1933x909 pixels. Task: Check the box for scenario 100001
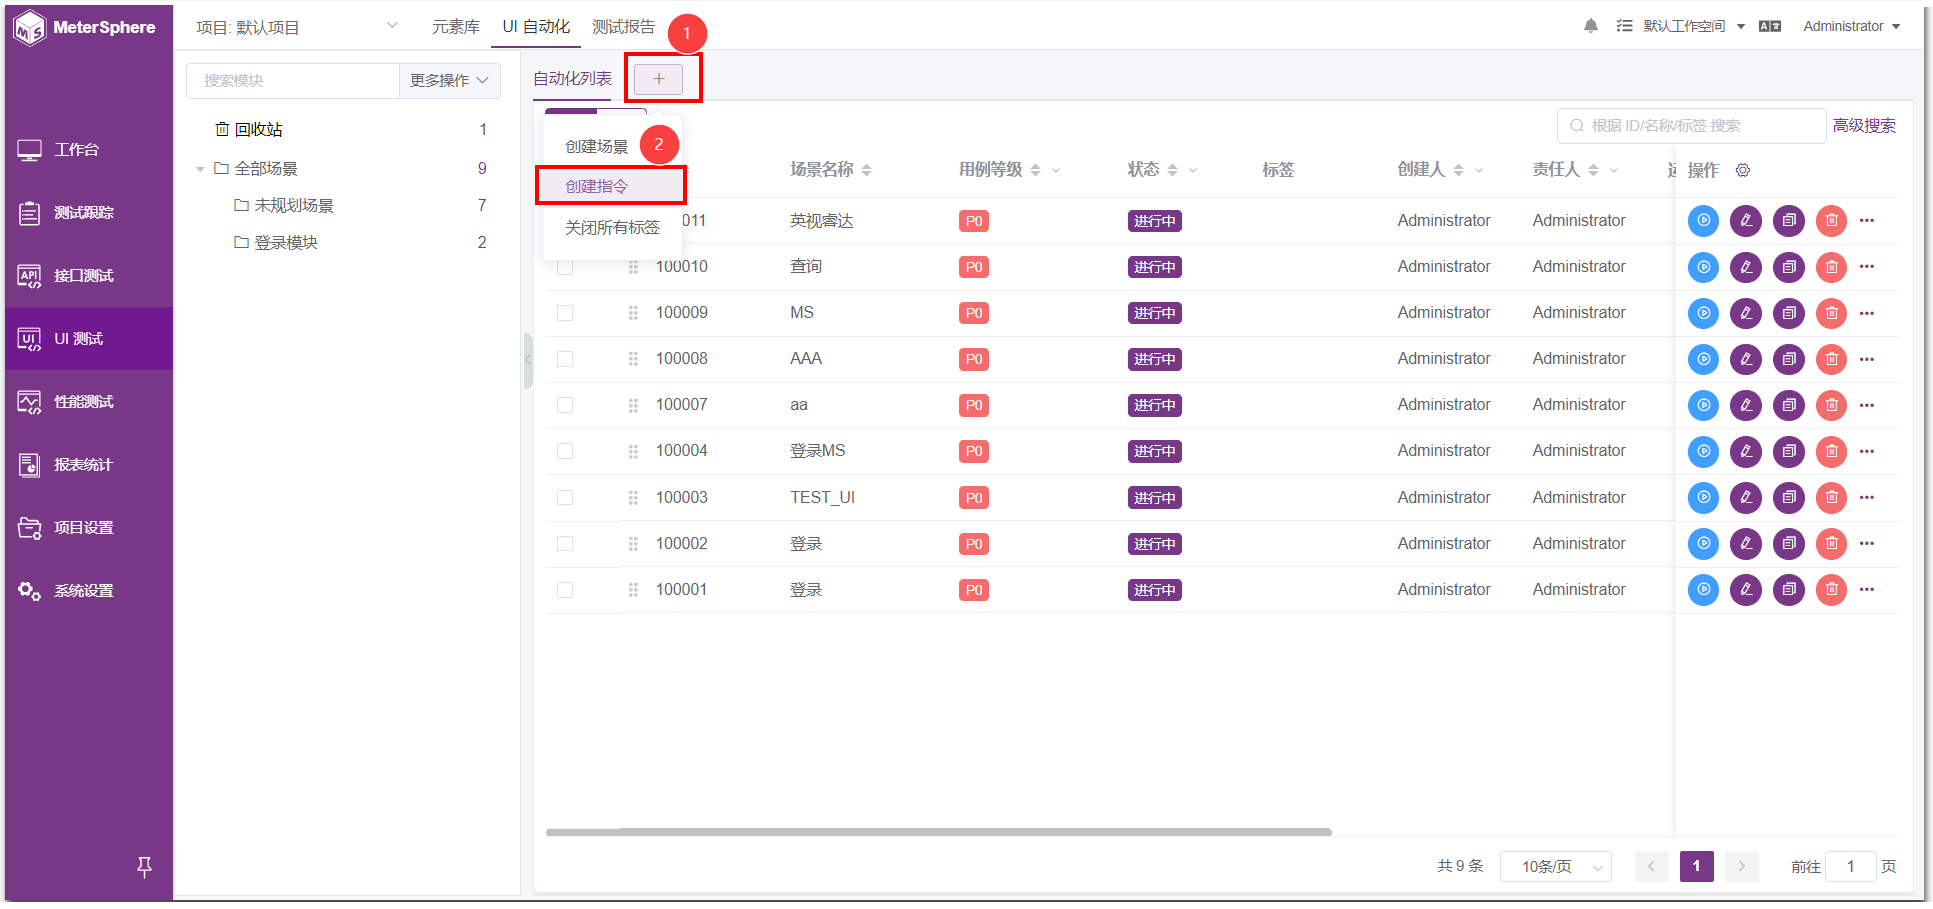565,590
